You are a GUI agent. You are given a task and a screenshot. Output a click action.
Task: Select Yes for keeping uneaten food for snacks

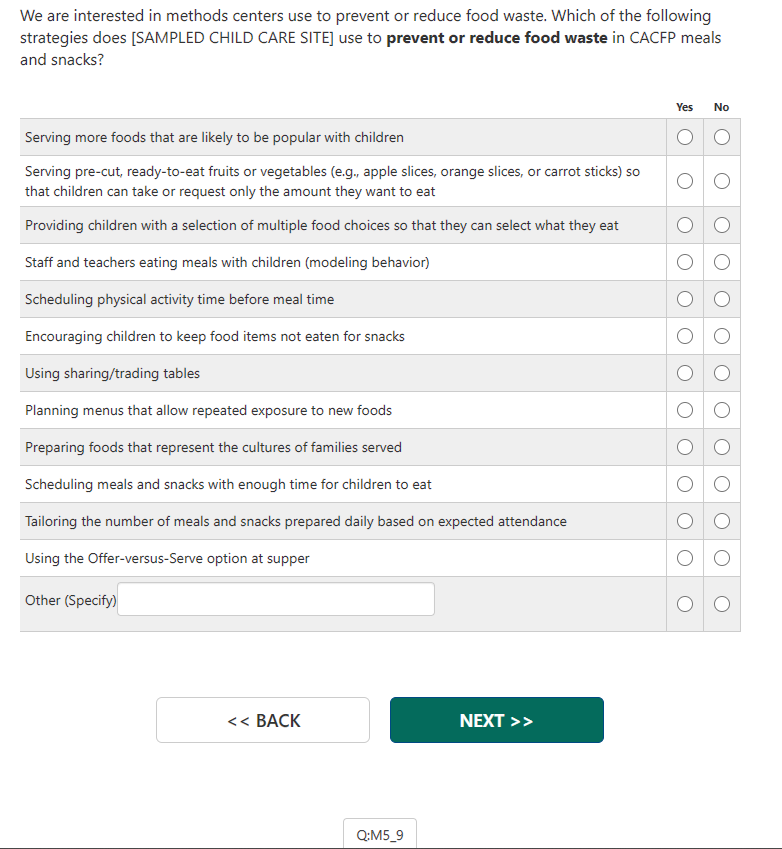(685, 337)
